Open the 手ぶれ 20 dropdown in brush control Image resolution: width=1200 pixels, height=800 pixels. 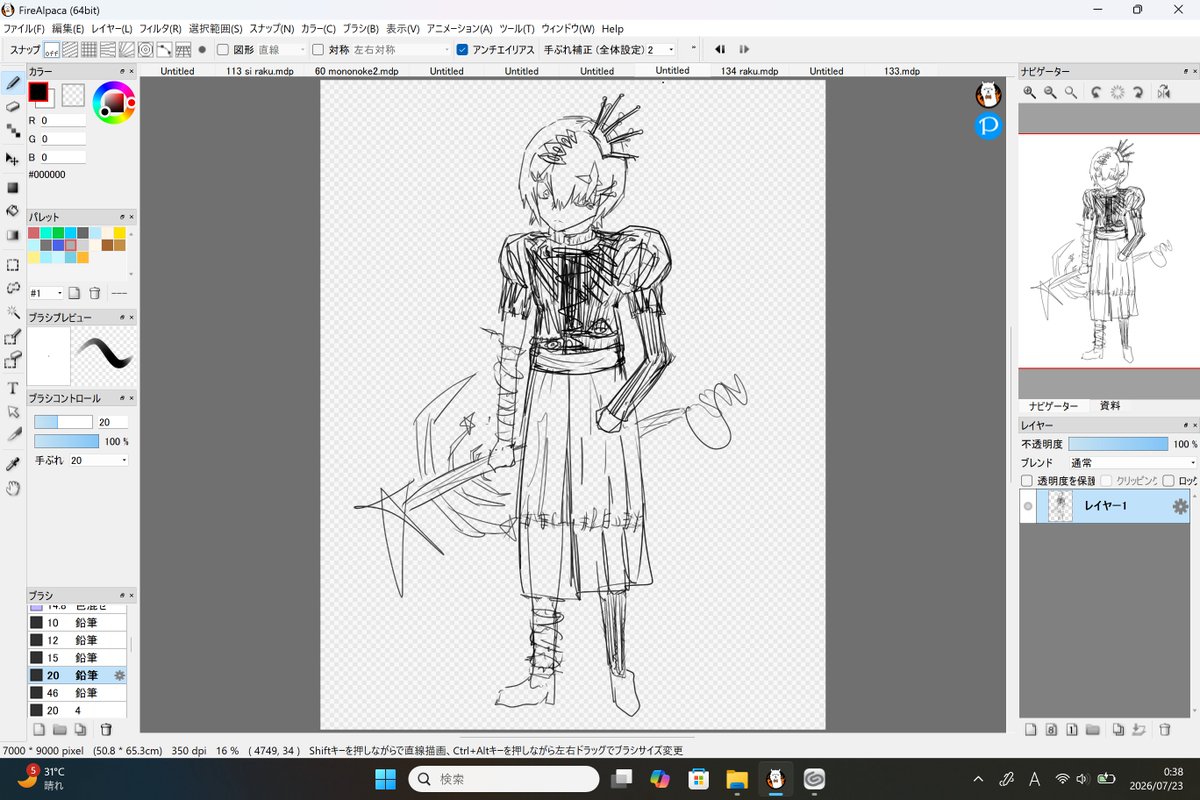[x=98, y=460]
